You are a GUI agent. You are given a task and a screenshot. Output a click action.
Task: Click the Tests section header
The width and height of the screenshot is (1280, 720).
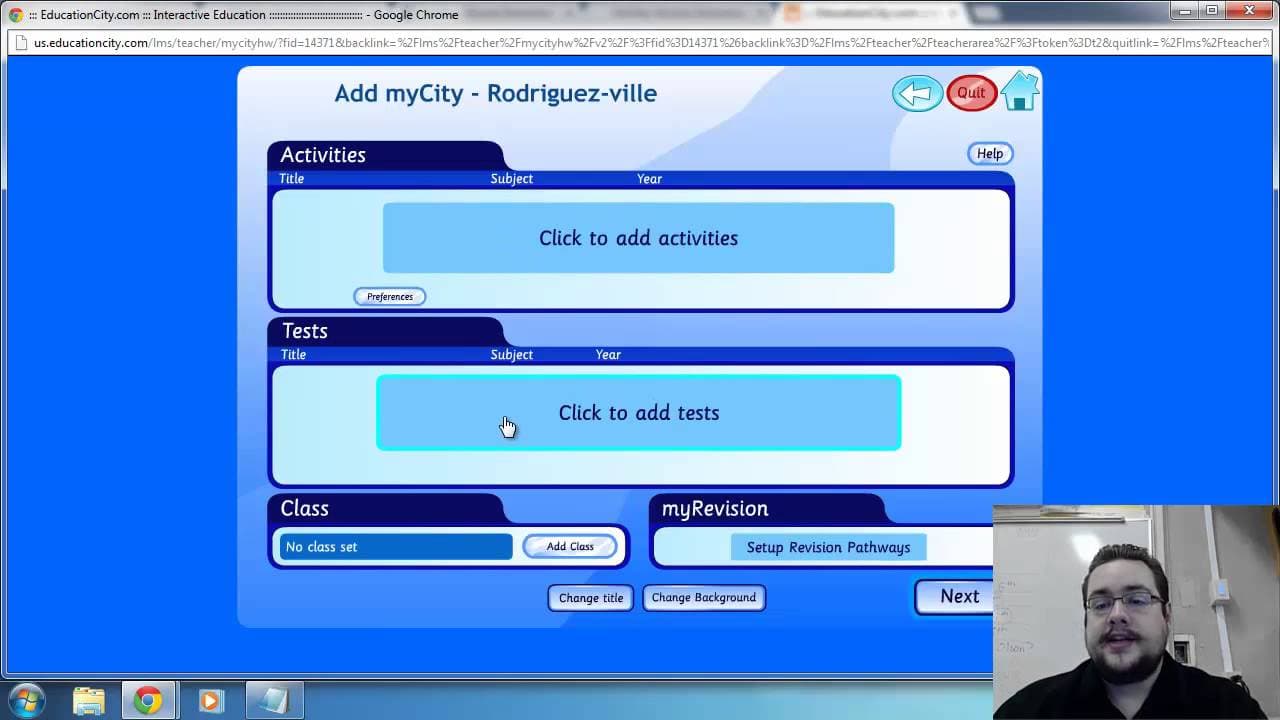305,331
